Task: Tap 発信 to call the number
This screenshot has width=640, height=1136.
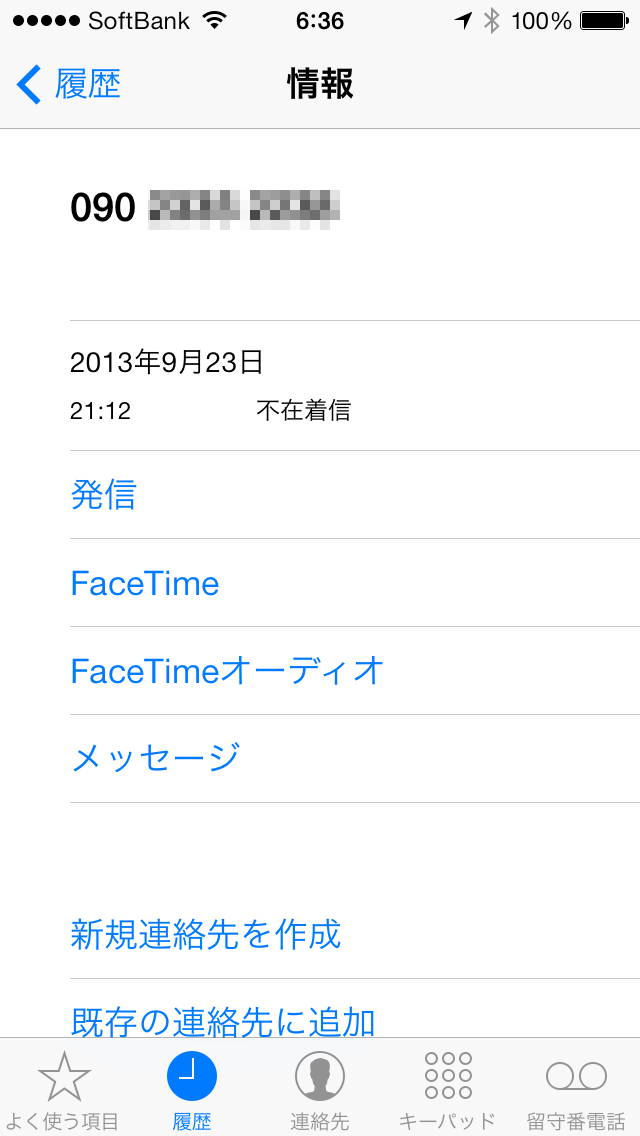Action: point(103,495)
